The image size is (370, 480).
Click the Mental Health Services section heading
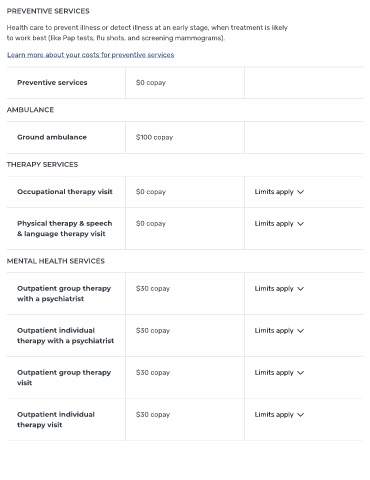coord(56,261)
